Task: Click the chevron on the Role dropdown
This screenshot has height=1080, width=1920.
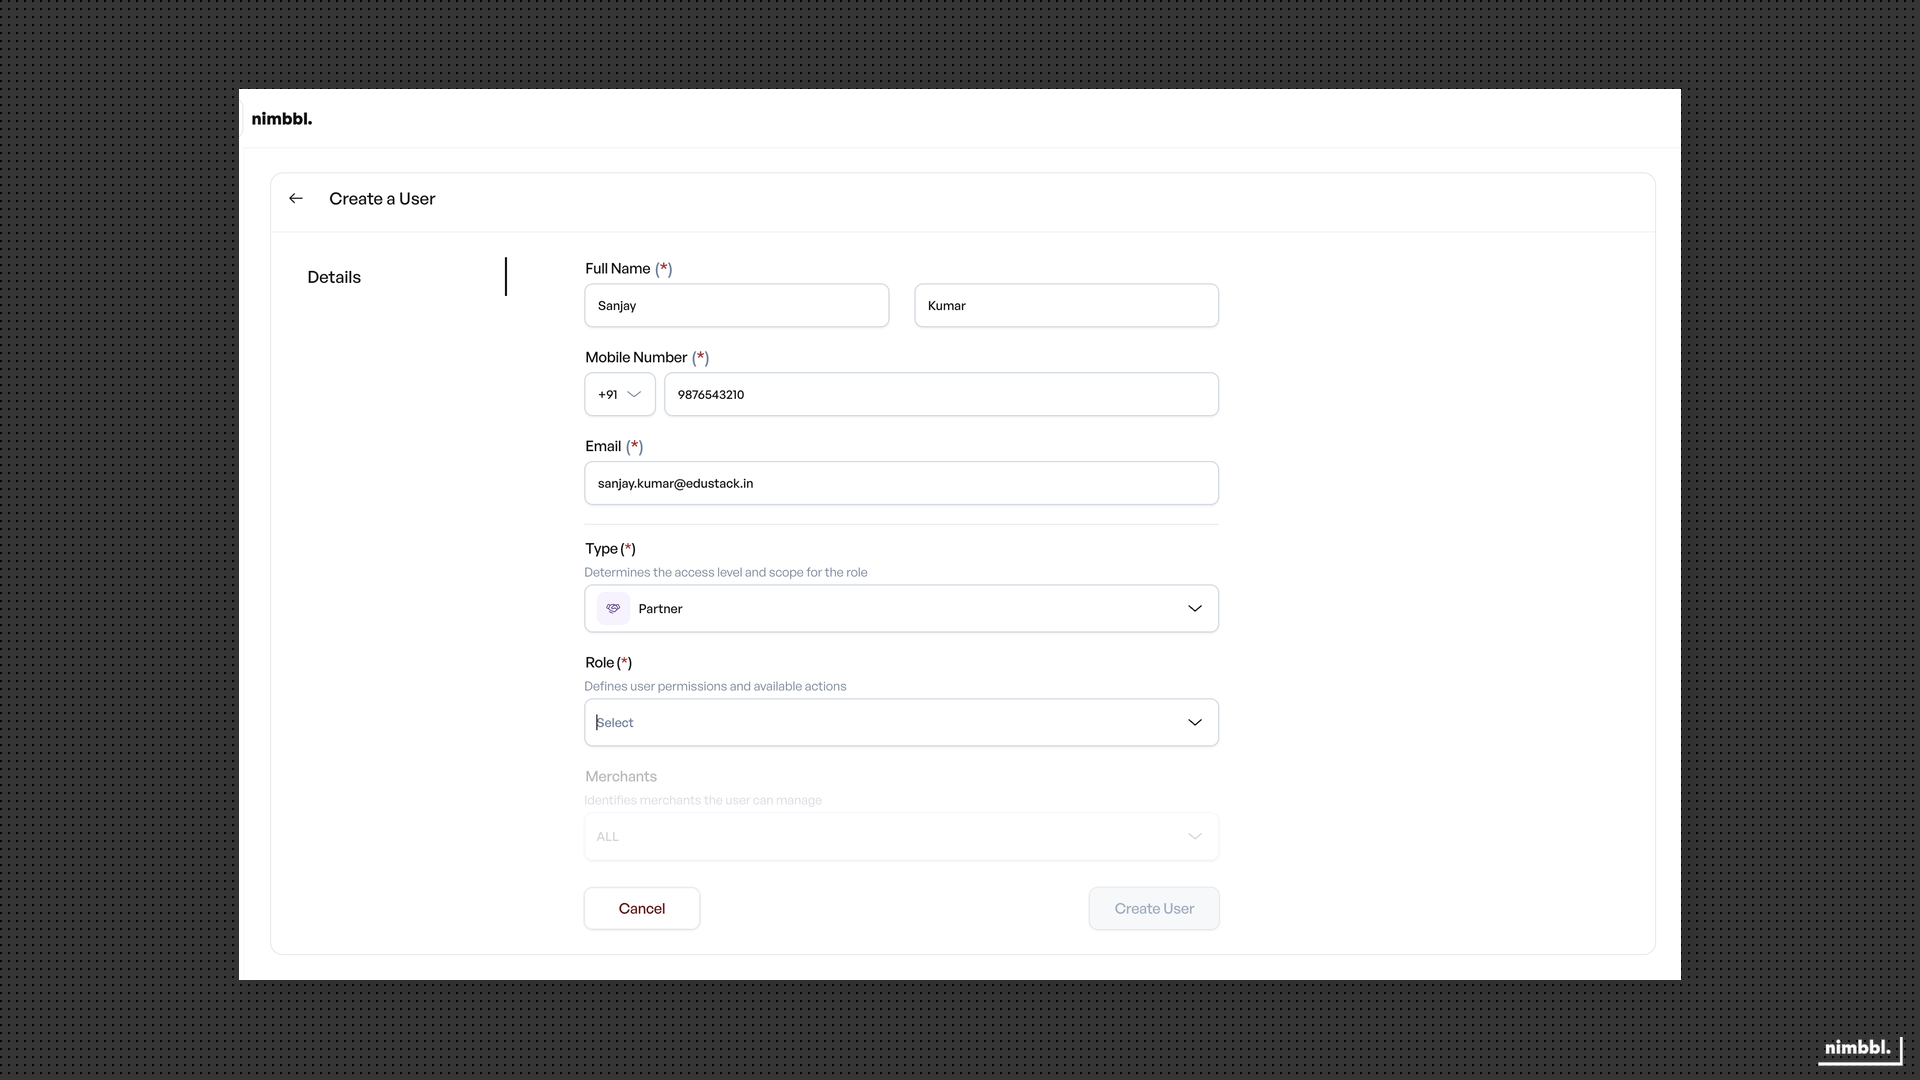Action: 1194,722
